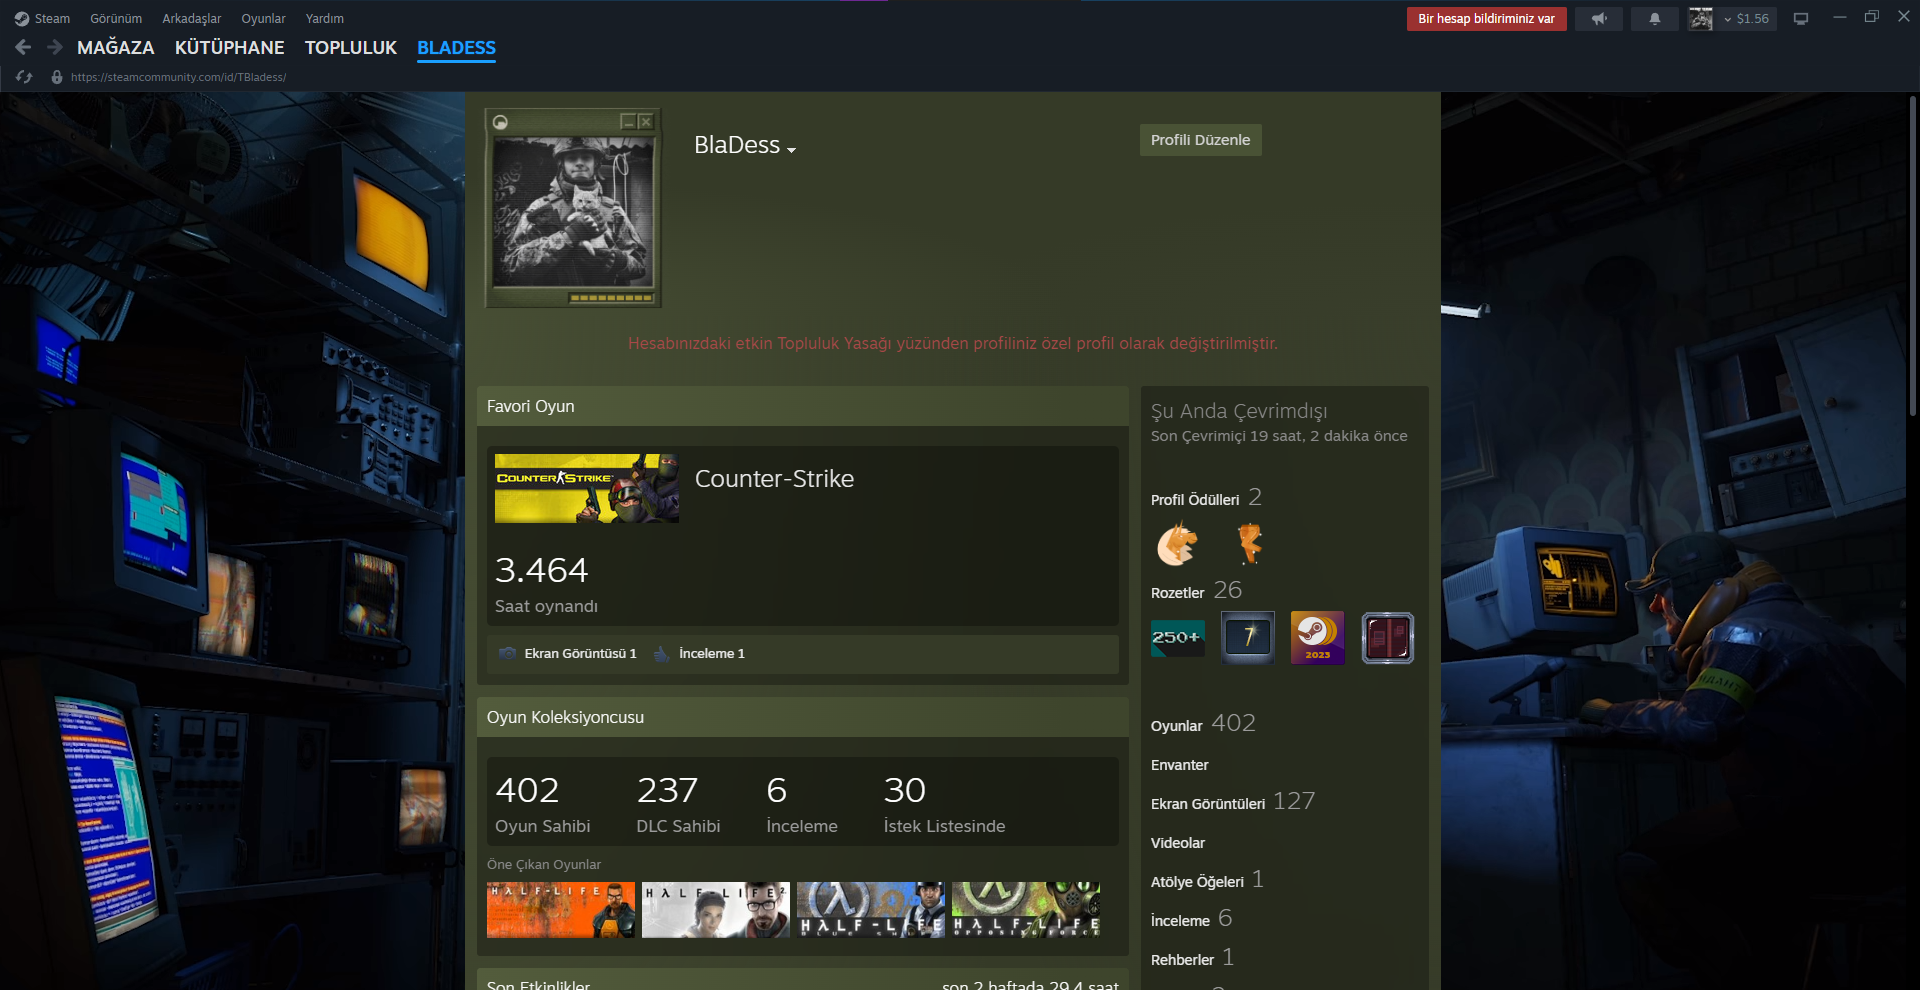This screenshot has height=990, width=1920.
Task: Open the İnceleme 6 sidebar link
Action: point(1191,919)
